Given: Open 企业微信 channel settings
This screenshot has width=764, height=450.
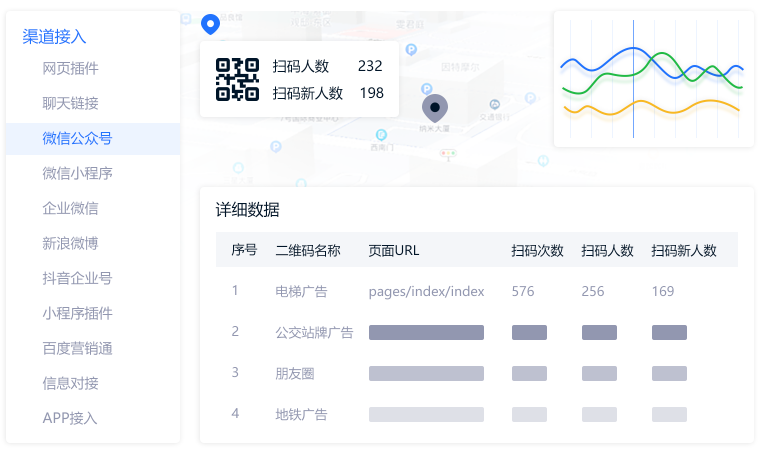Looking at the screenshot, I should (70, 208).
